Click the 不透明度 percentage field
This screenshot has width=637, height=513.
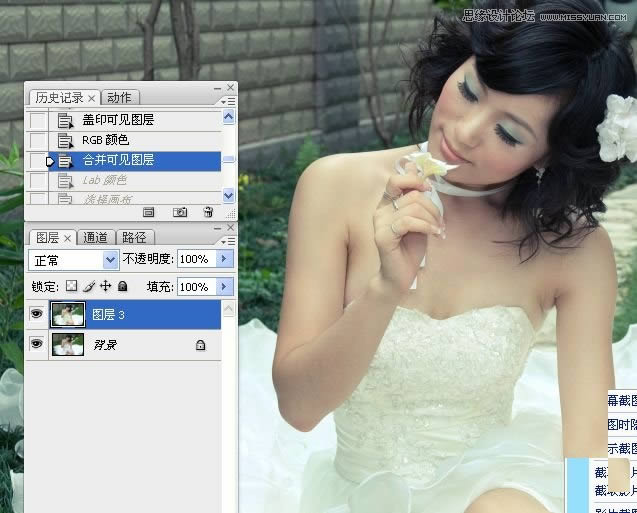[195, 260]
